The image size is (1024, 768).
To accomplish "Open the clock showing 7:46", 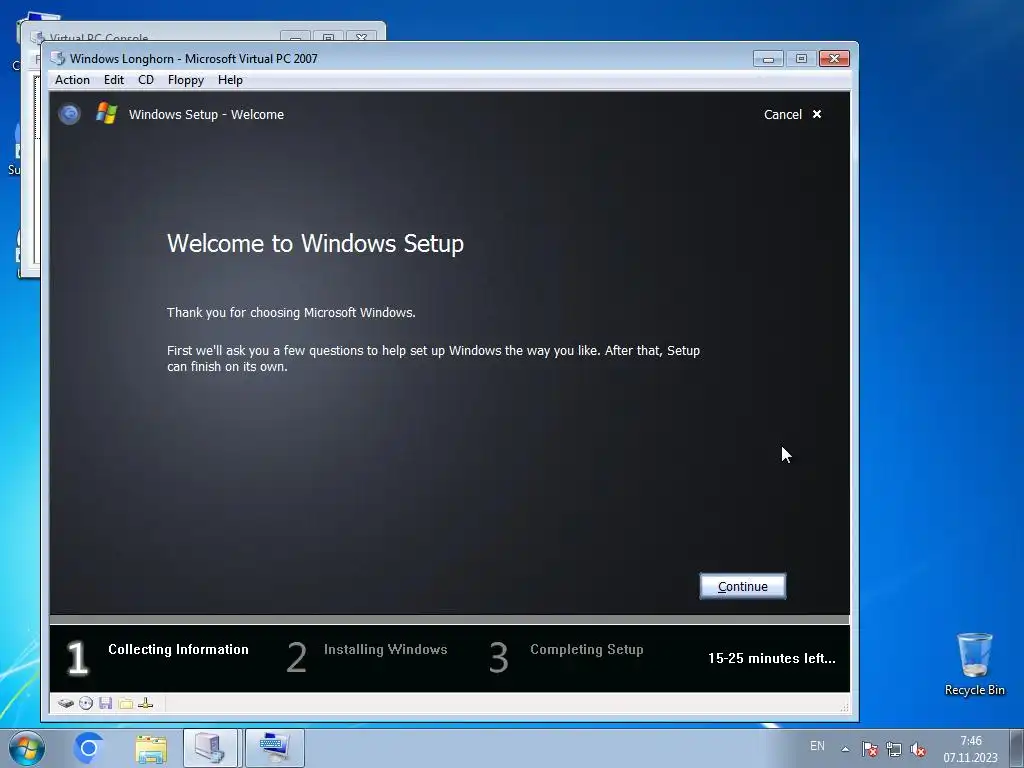I will (x=970, y=749).
